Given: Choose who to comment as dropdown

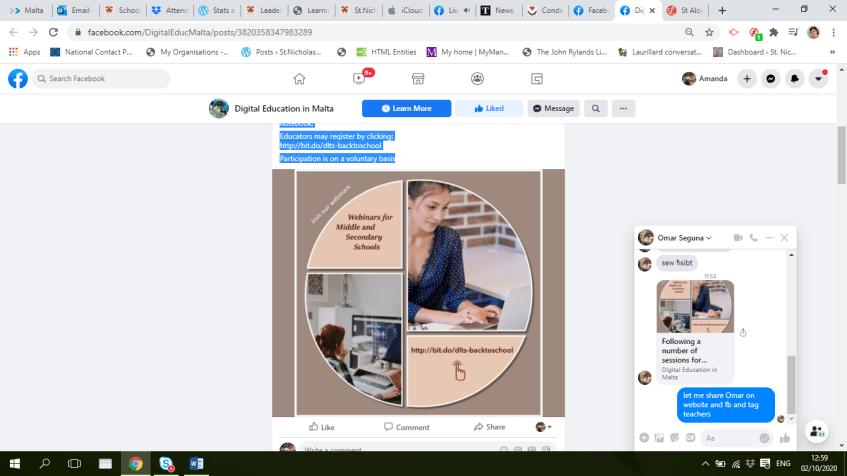Looking at the screenshot, I should 544,427.
